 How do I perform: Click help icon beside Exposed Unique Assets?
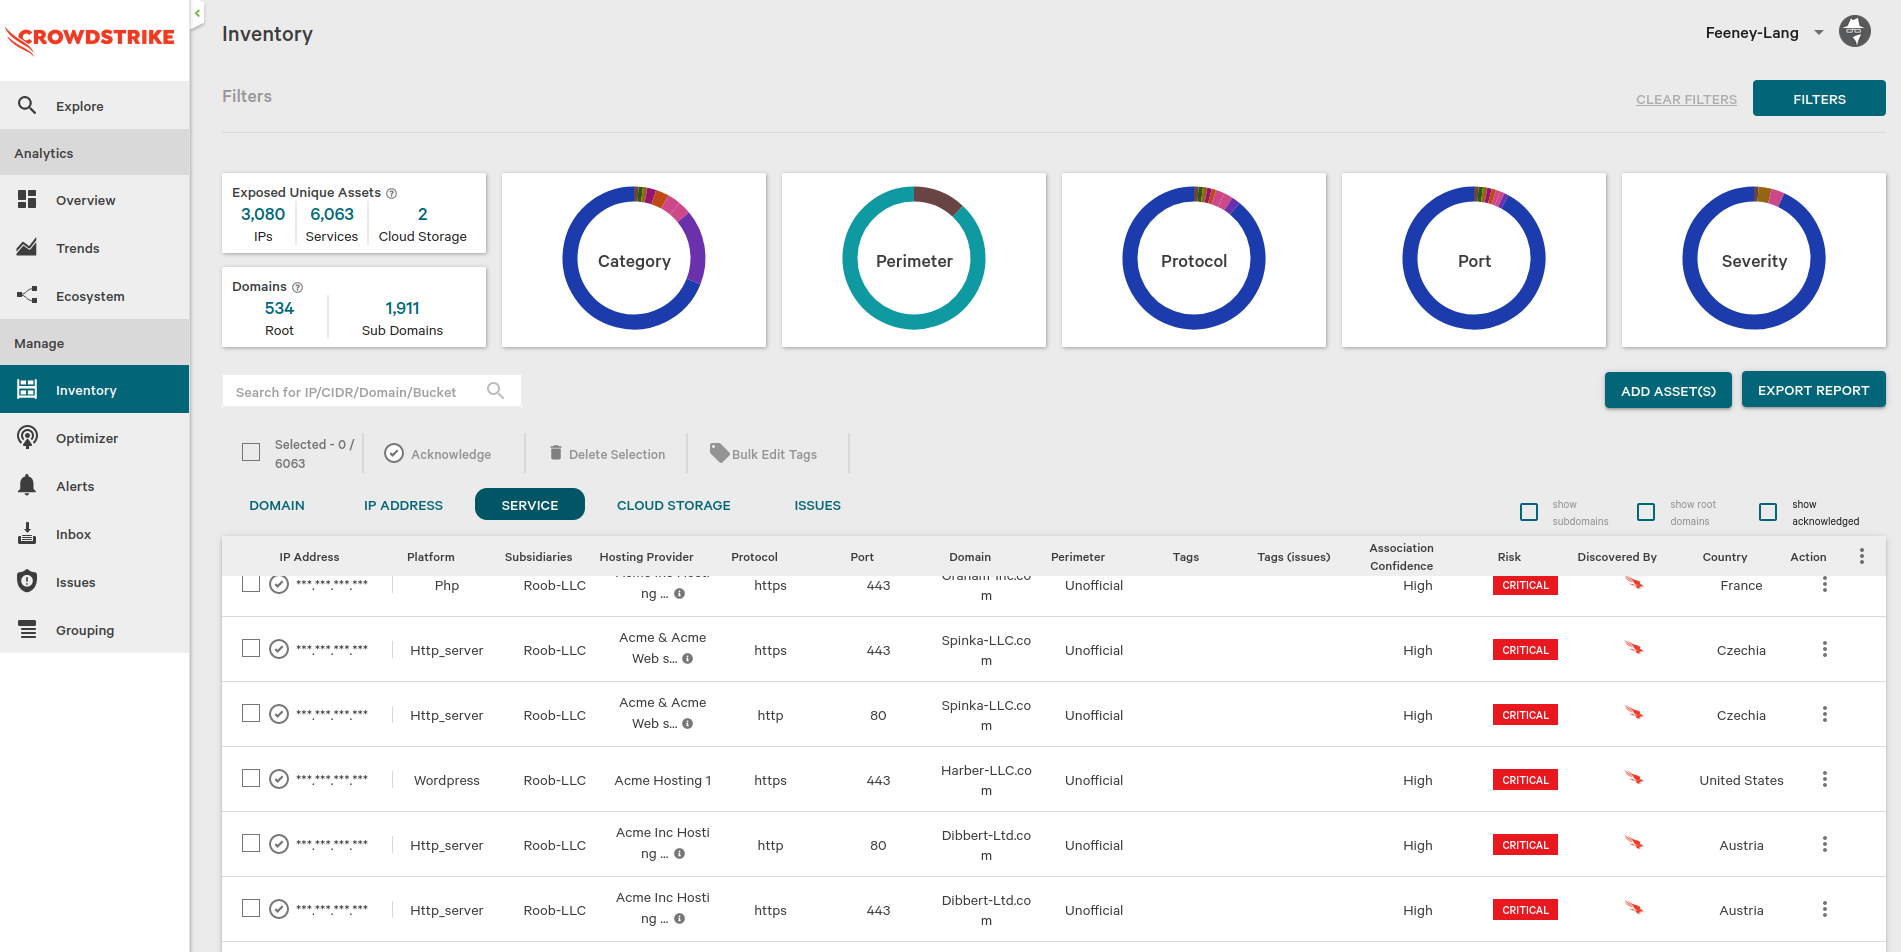tap(392, 193)
